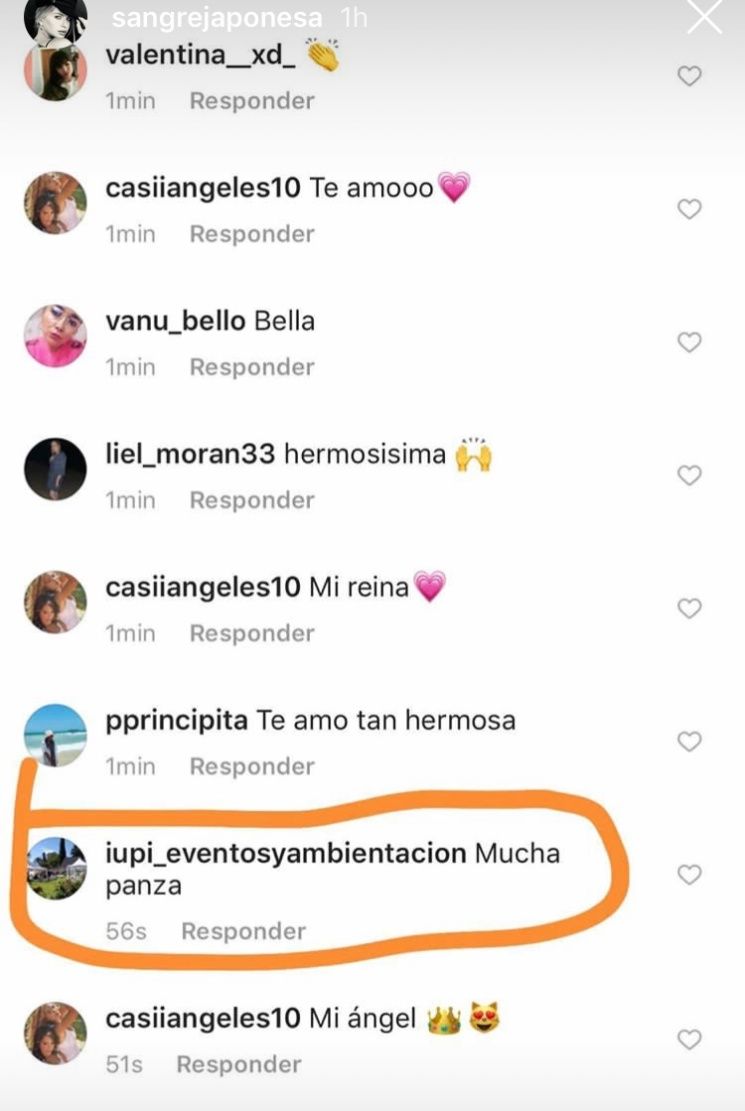Reply to pprincipita's comment
Screen dimensions: 745x1111
(x=252, y=766)
